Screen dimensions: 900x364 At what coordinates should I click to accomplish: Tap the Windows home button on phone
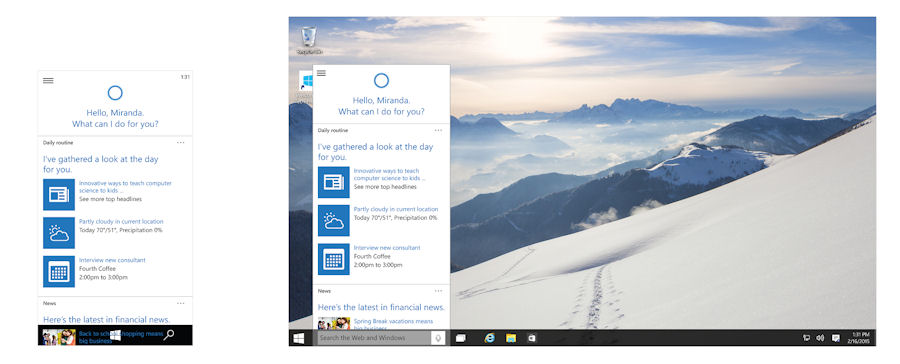(115, 335)
